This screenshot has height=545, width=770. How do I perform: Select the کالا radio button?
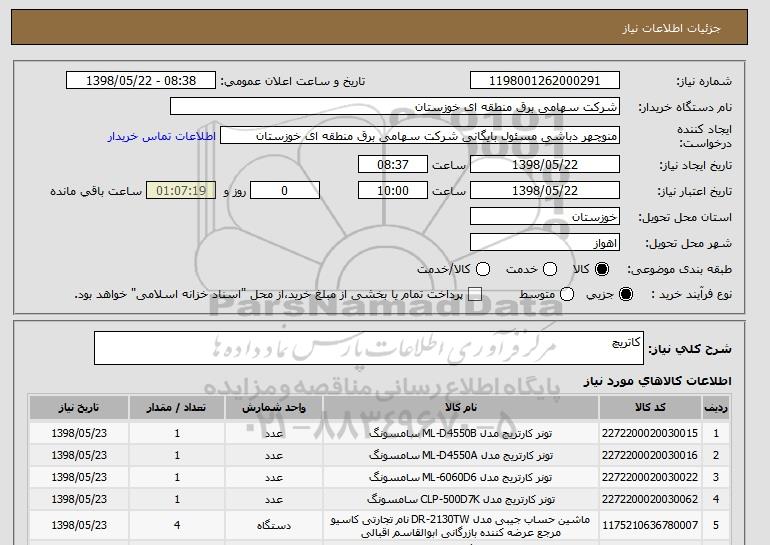point(601,269)
